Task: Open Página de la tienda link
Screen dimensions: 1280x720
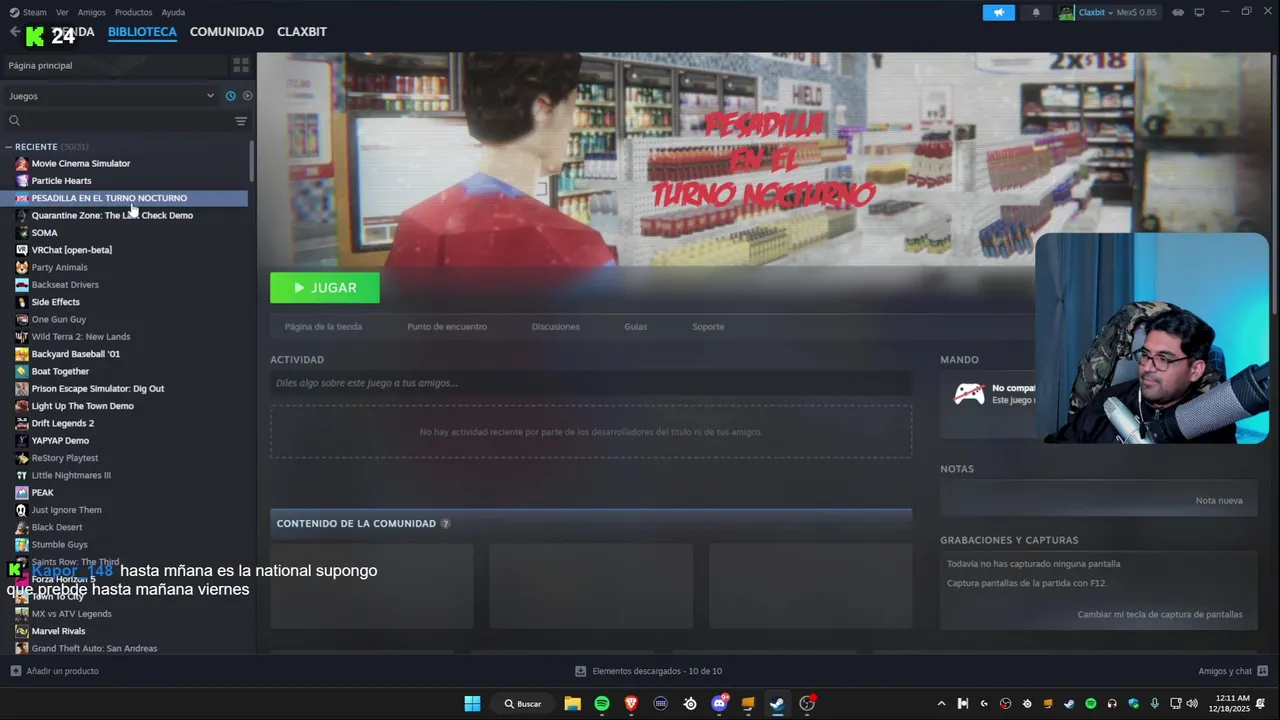Action: 323,327
